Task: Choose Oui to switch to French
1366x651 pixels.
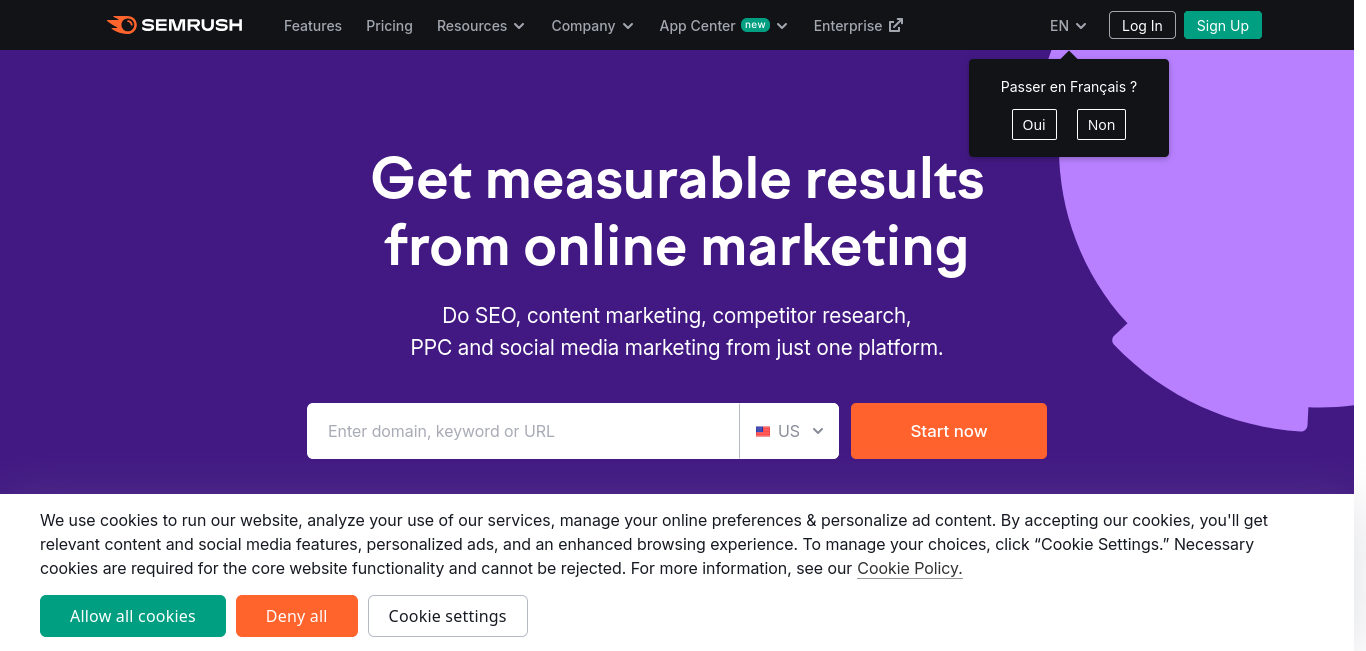Action: click(x=1034, y=124)
